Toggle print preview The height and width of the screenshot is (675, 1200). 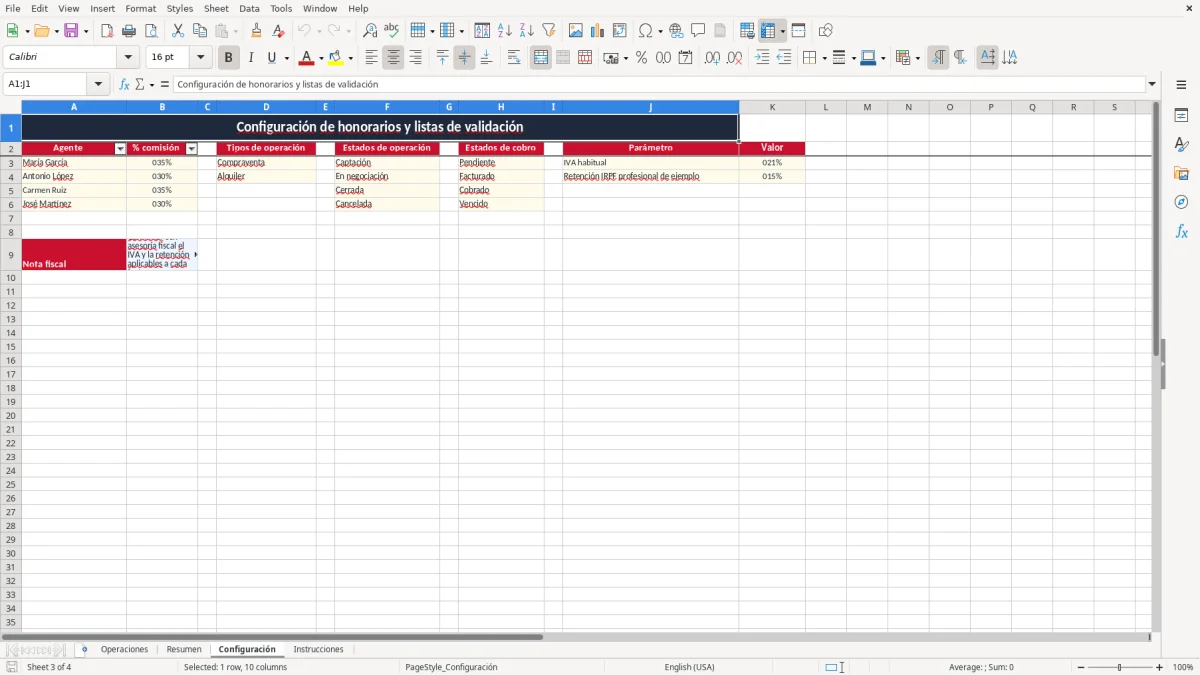(151, 31)
